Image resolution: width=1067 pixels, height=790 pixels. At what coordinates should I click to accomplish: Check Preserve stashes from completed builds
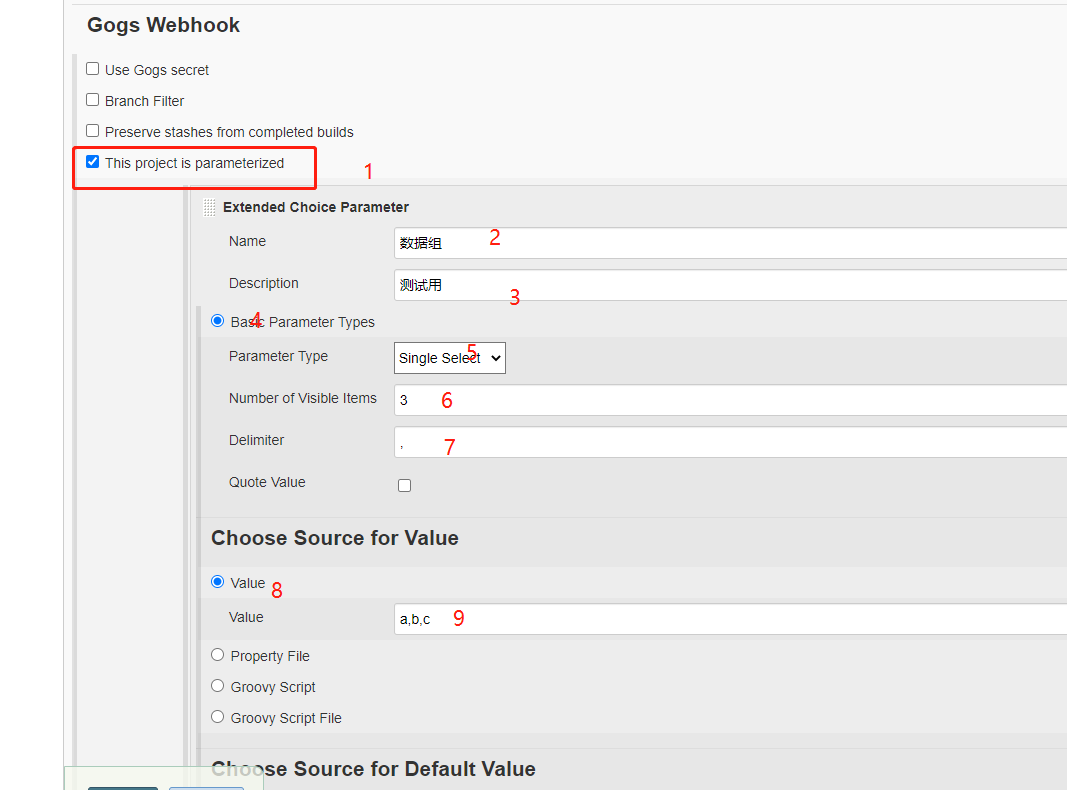click(92, 130)
